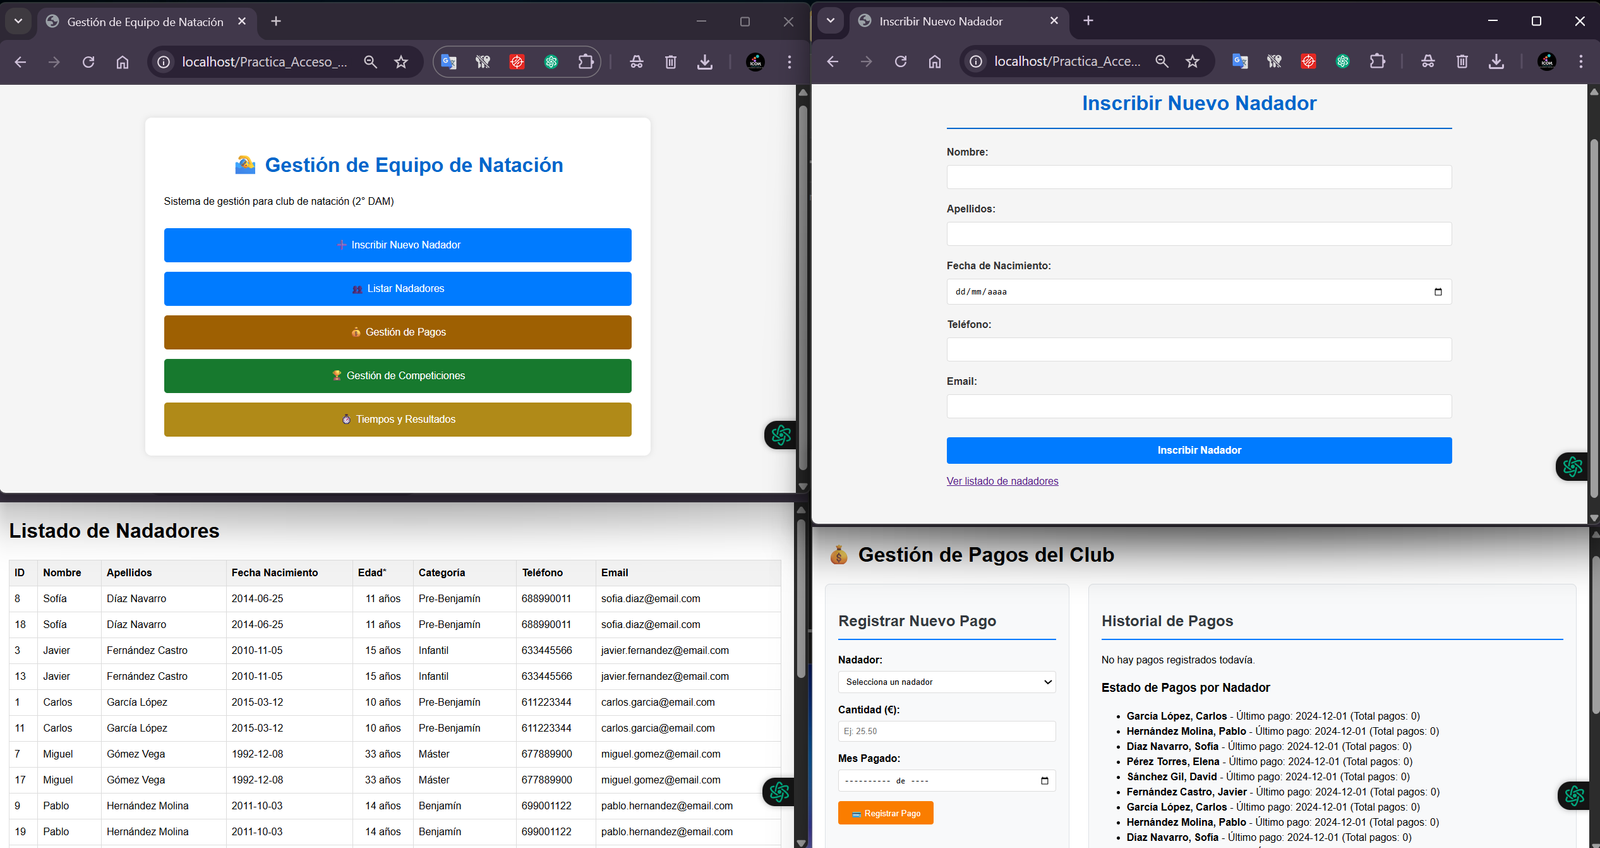Reload the Gestión de Equipo de Natación page

click(88, 62)
